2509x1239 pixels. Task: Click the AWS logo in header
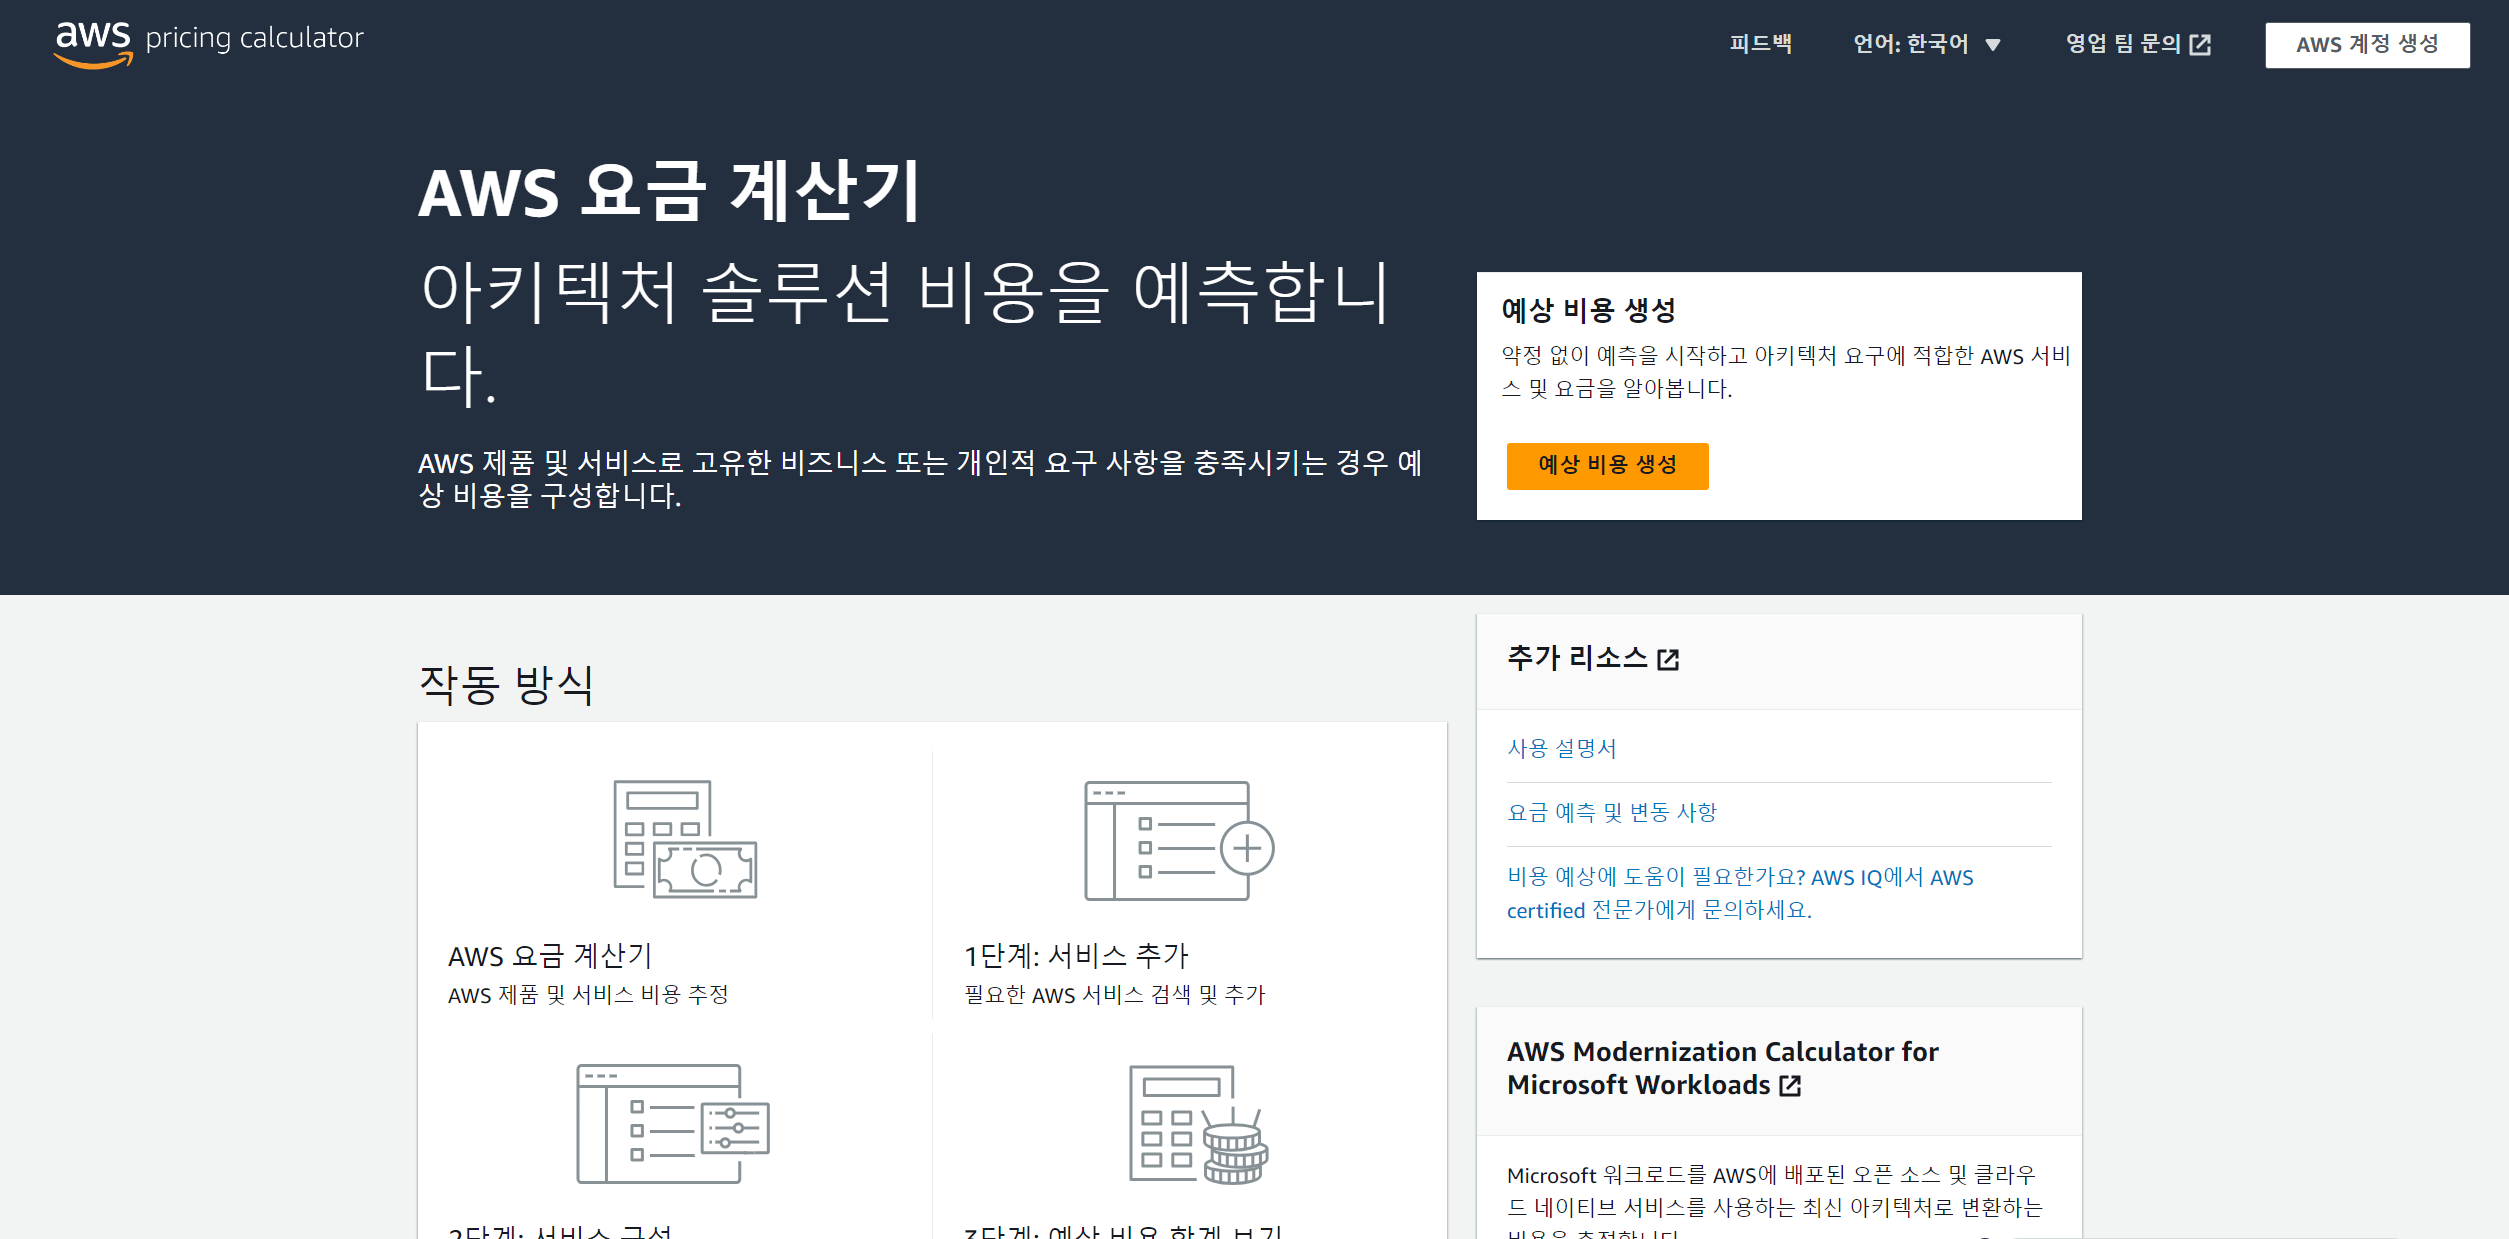click(93, 44)
